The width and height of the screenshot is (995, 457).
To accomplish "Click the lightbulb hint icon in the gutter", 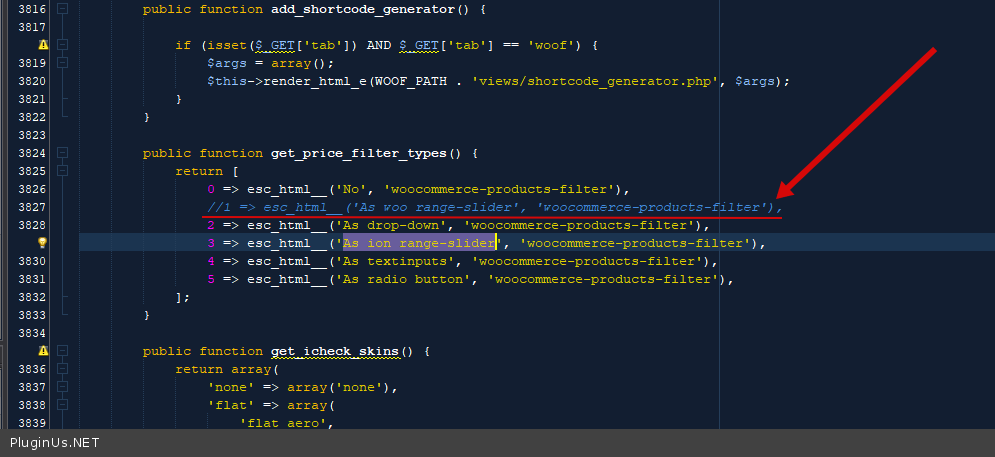I will [43, 243].
